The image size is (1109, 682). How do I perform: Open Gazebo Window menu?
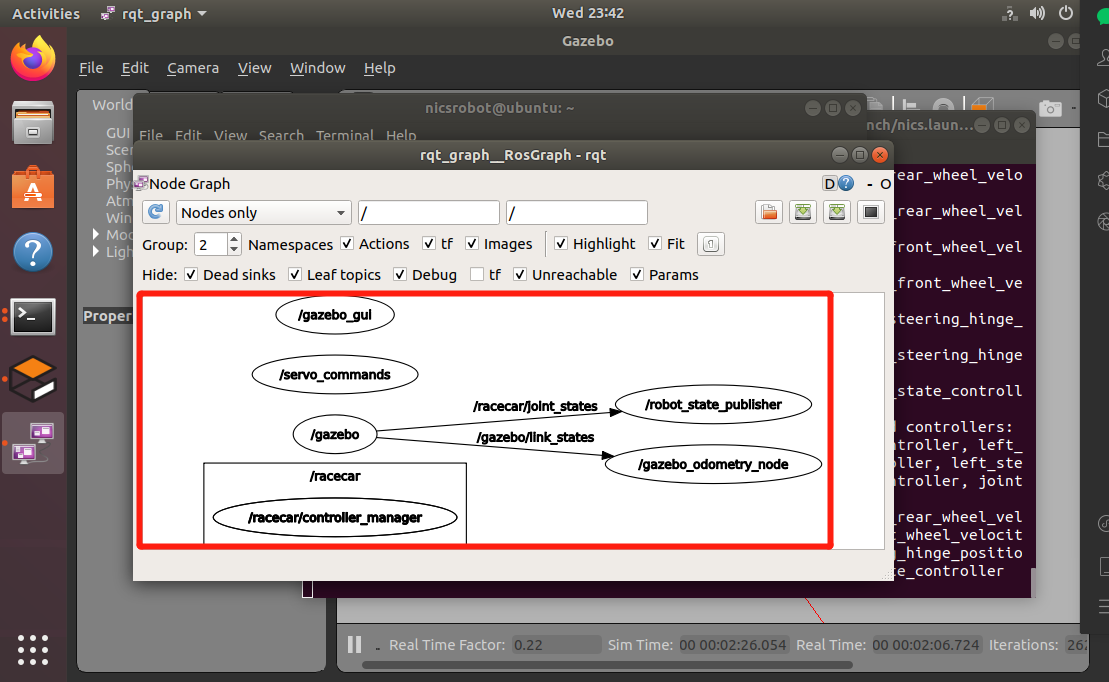point(318,68)
